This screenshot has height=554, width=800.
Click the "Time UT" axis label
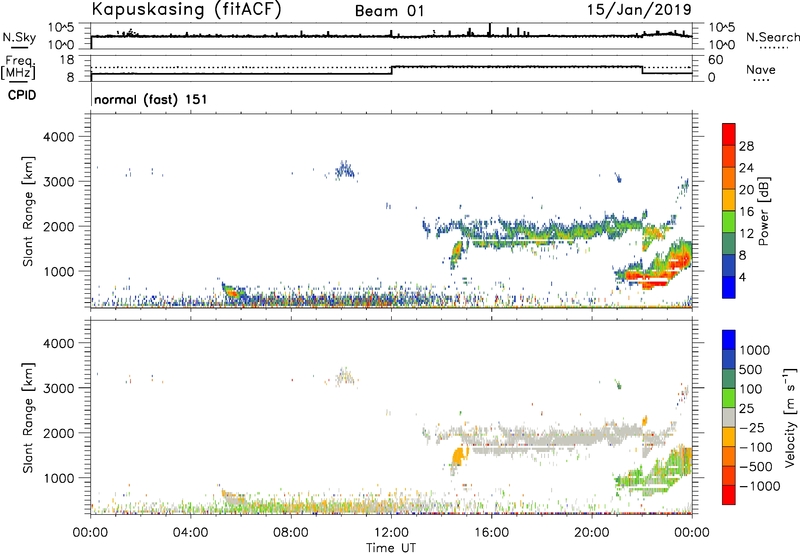click(391, 548)
